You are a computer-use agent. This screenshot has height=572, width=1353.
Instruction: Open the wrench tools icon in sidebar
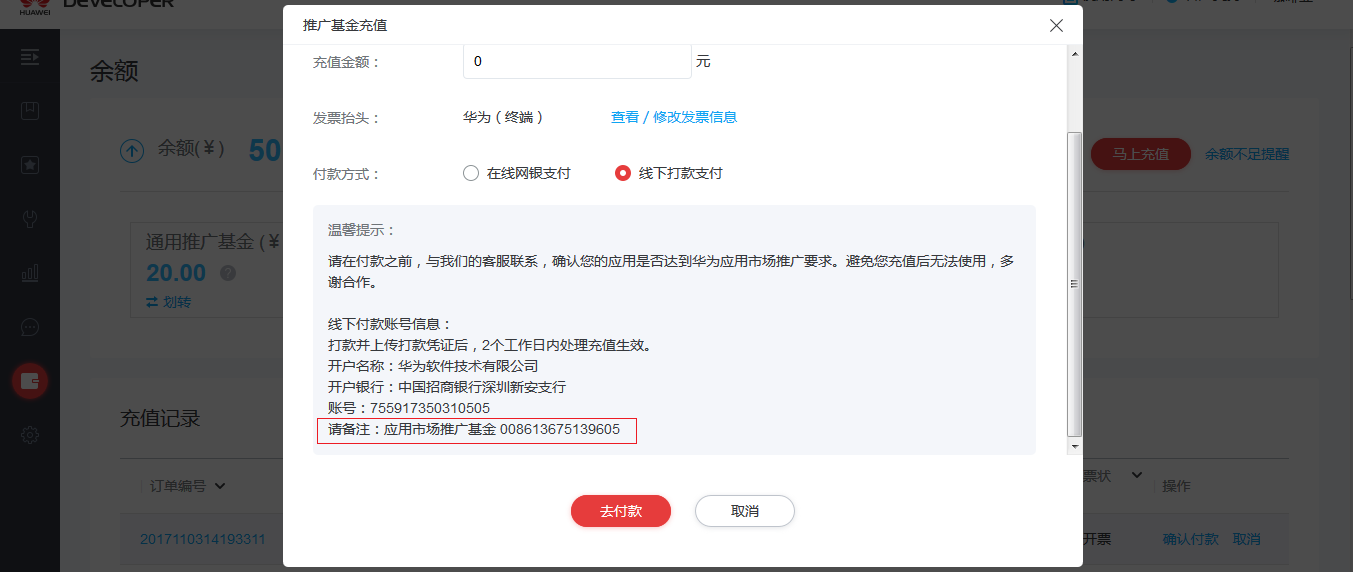(x=30, y=219)
